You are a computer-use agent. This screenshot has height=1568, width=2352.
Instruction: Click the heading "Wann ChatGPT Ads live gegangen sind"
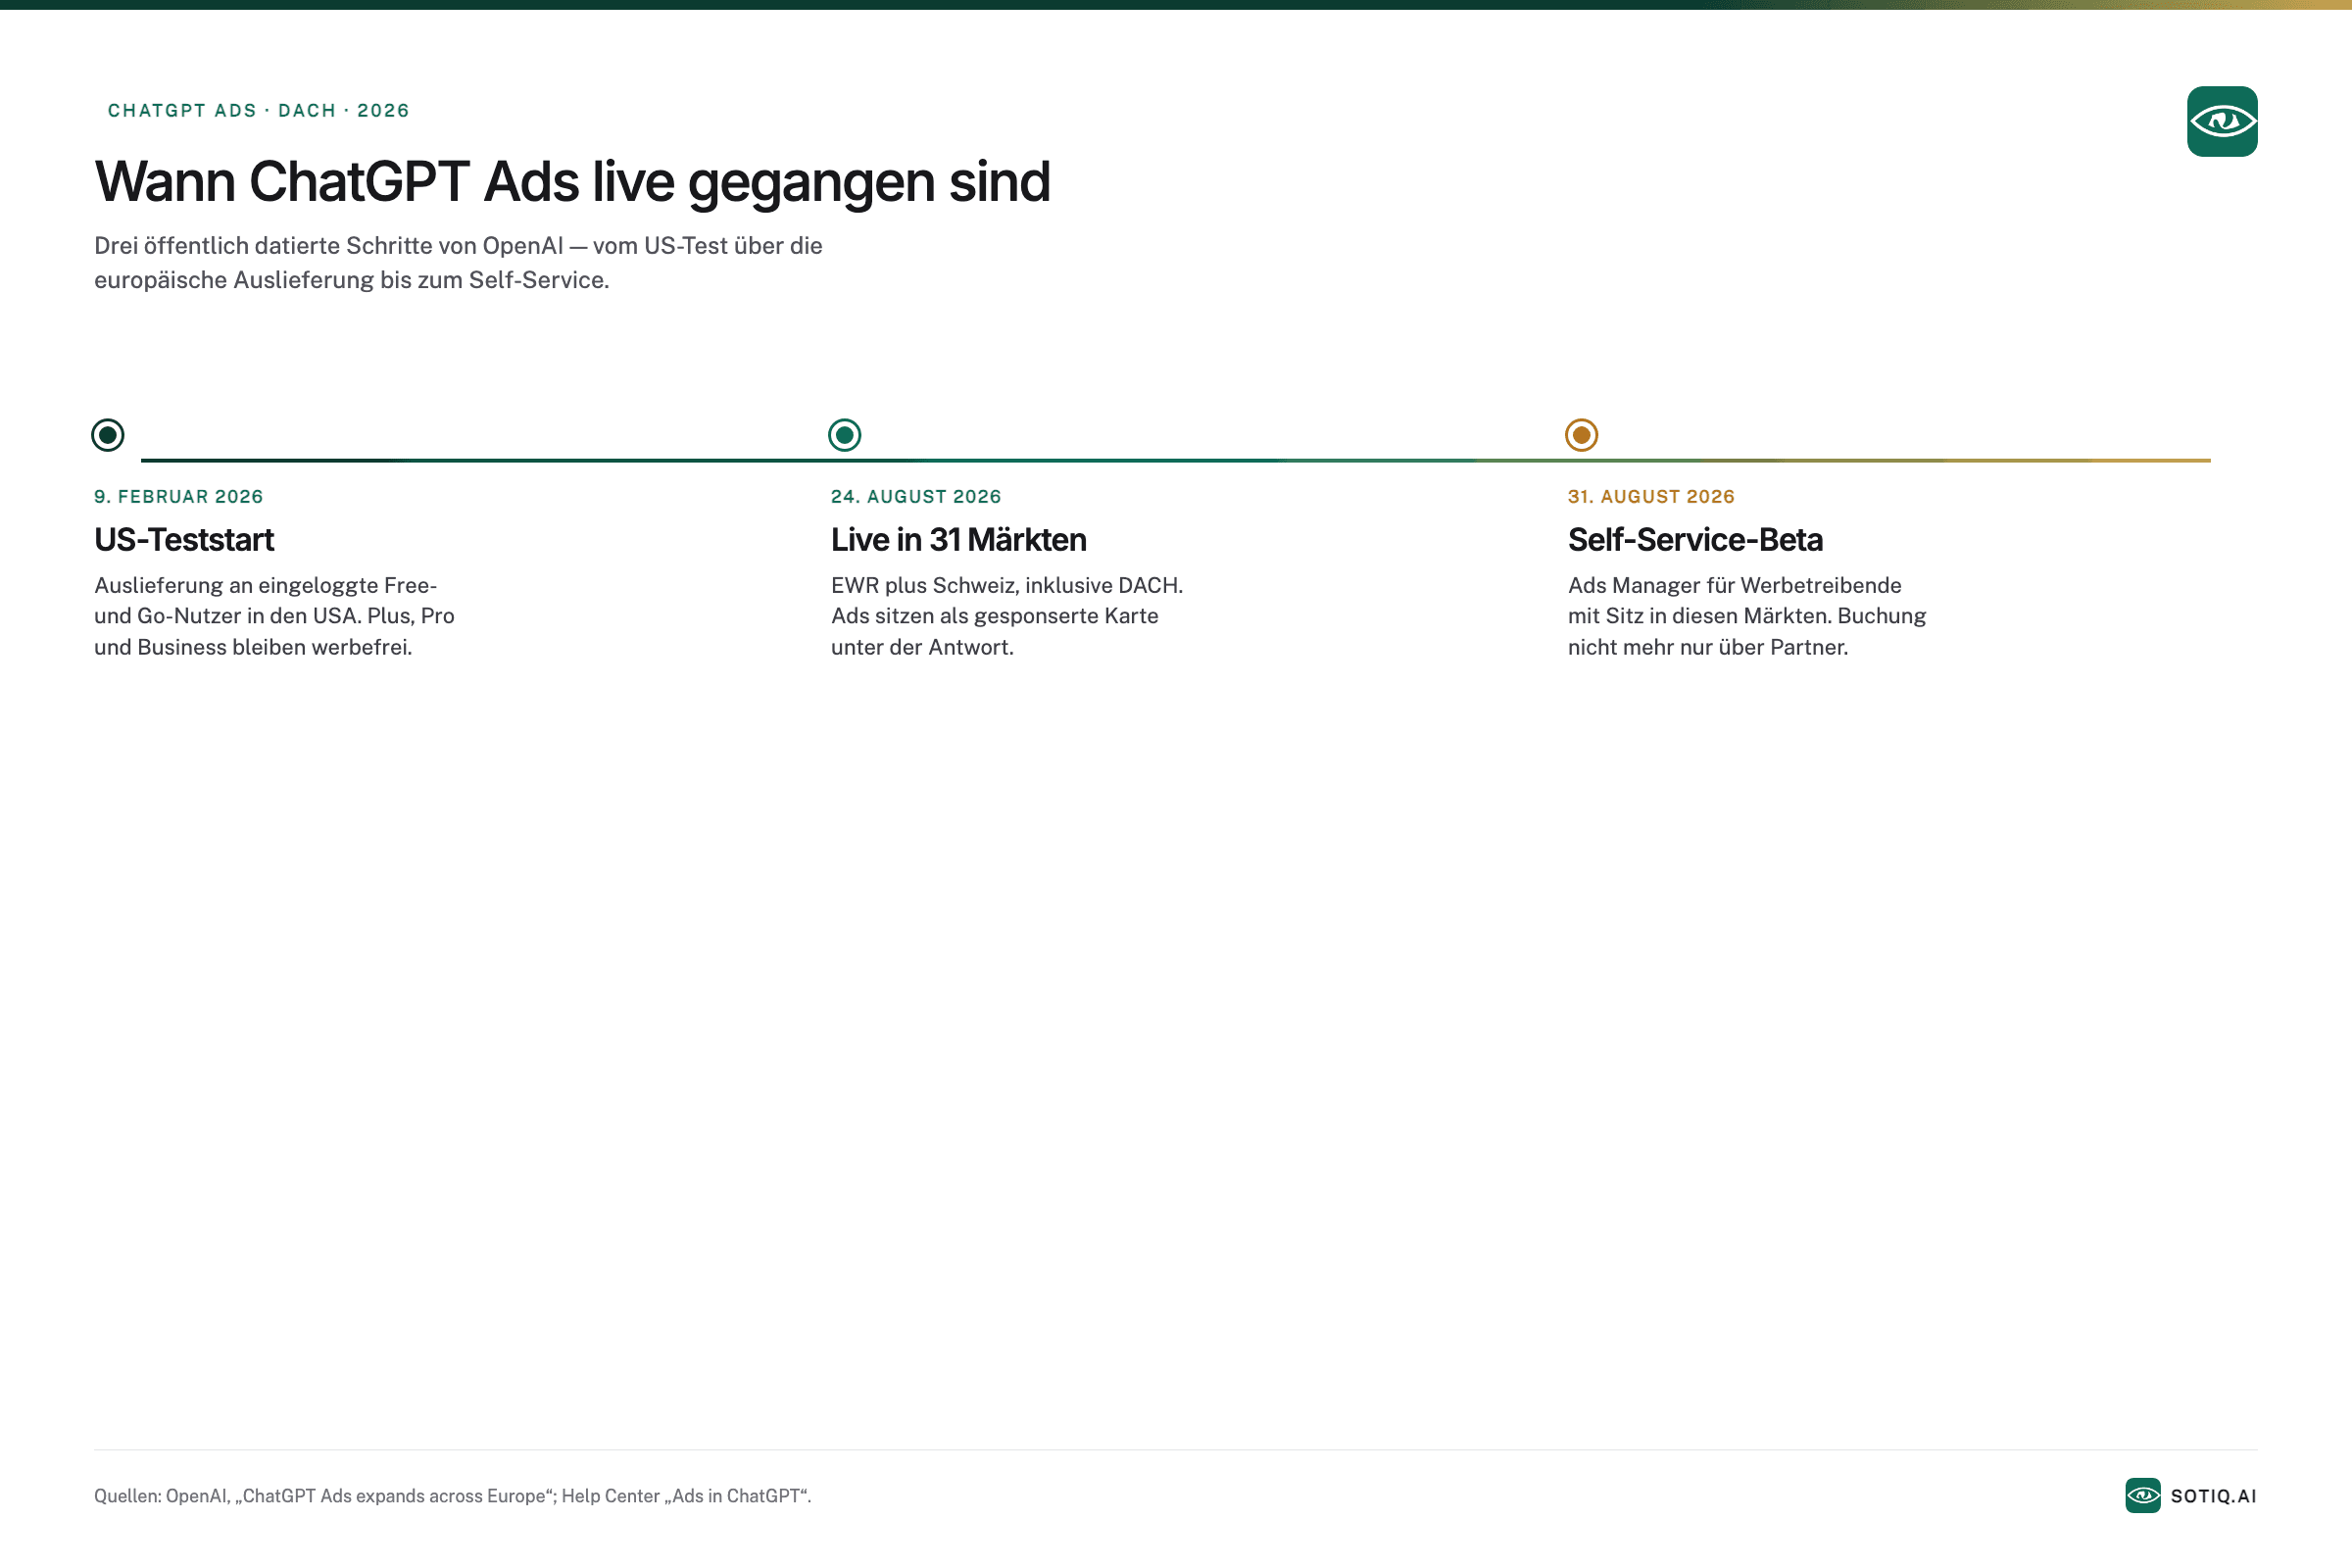(572, 182)
